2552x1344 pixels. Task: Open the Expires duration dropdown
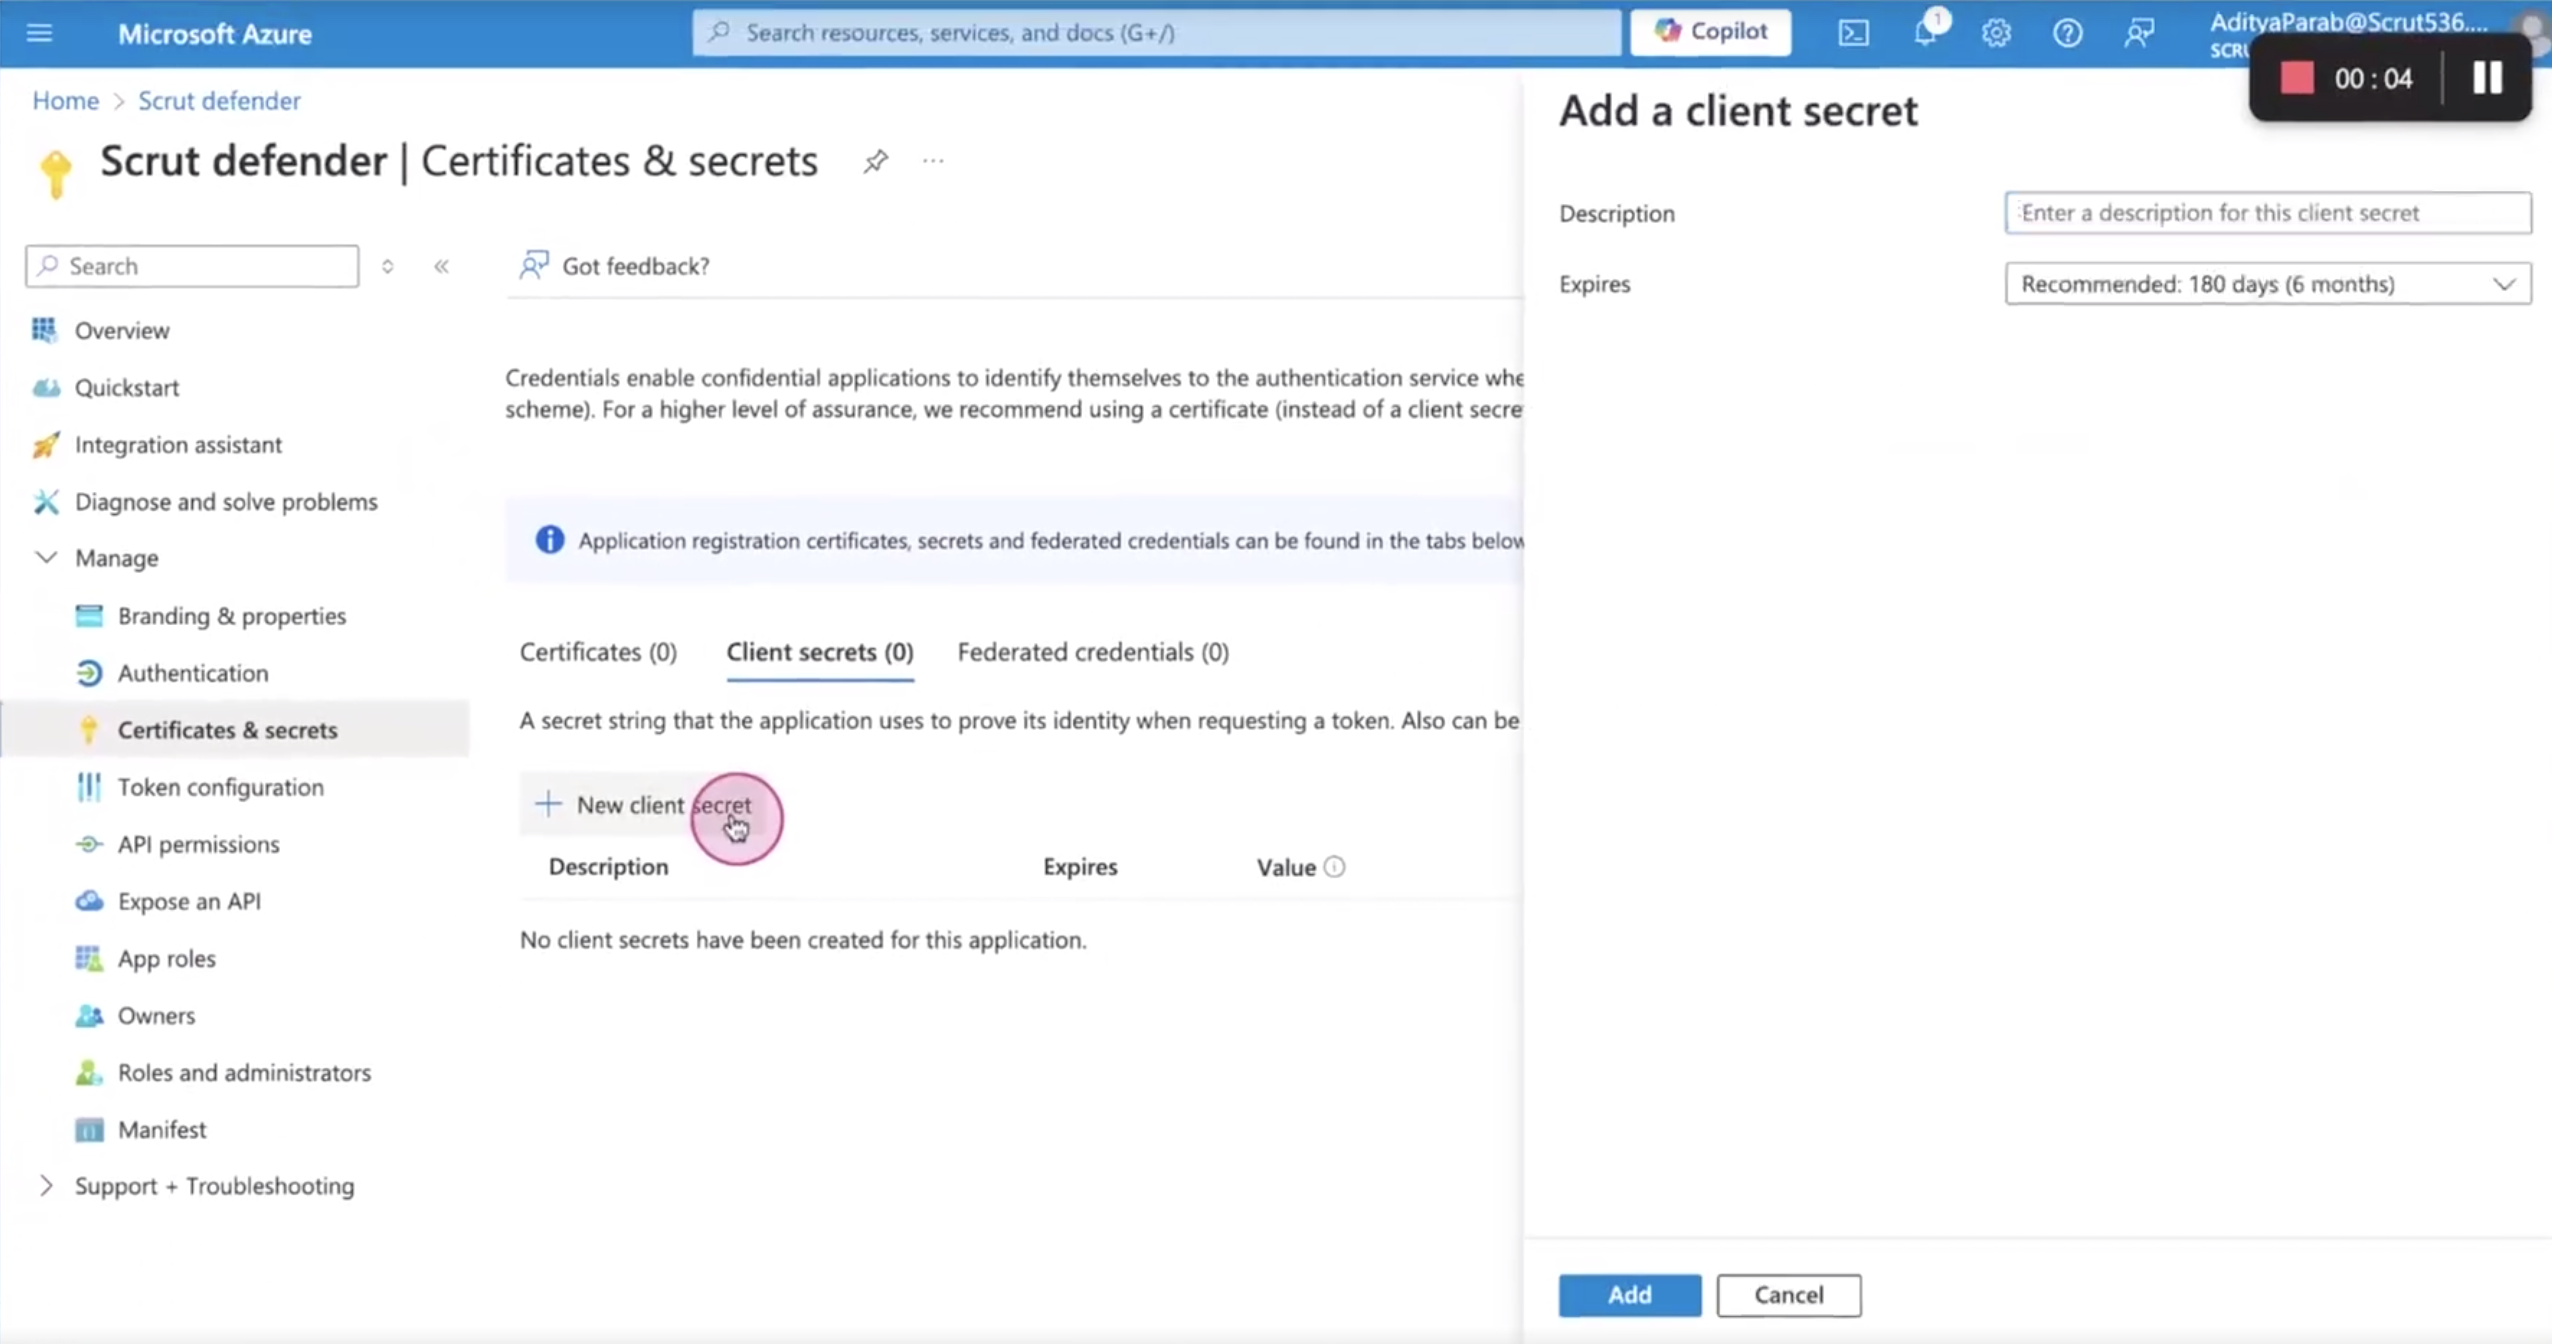coord(2267,284)
